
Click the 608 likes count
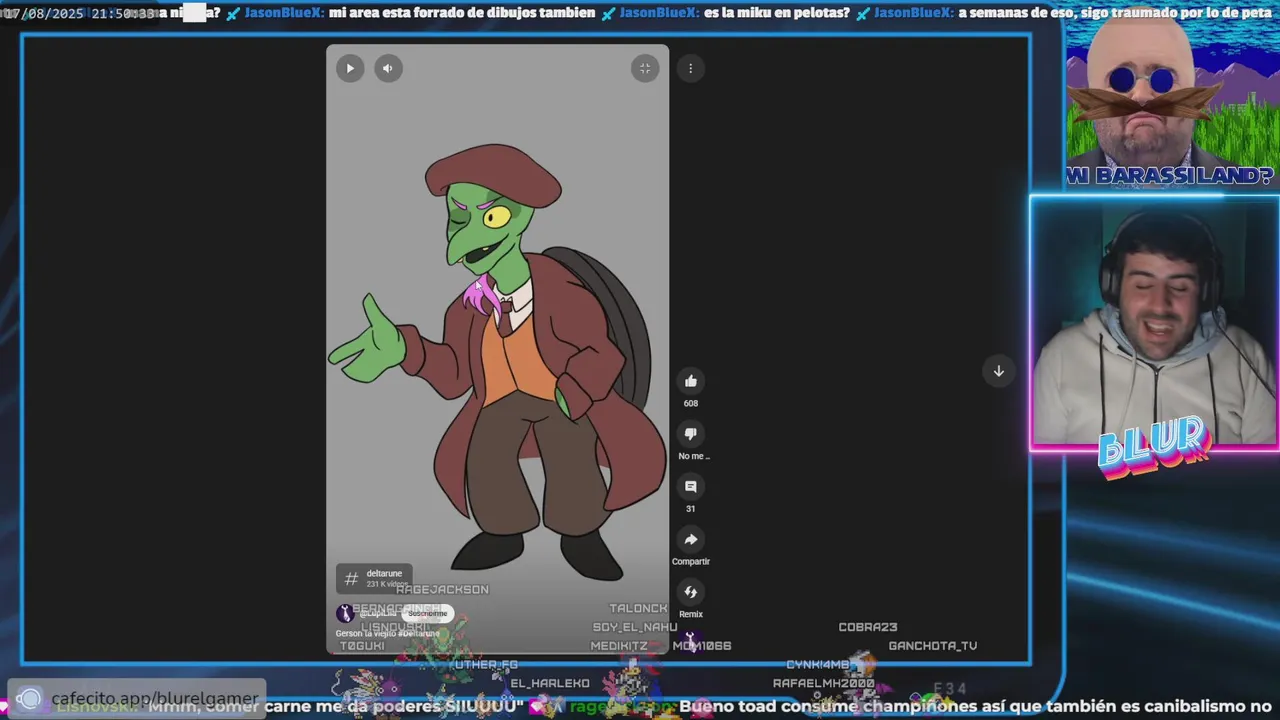[x=691, y=403]
